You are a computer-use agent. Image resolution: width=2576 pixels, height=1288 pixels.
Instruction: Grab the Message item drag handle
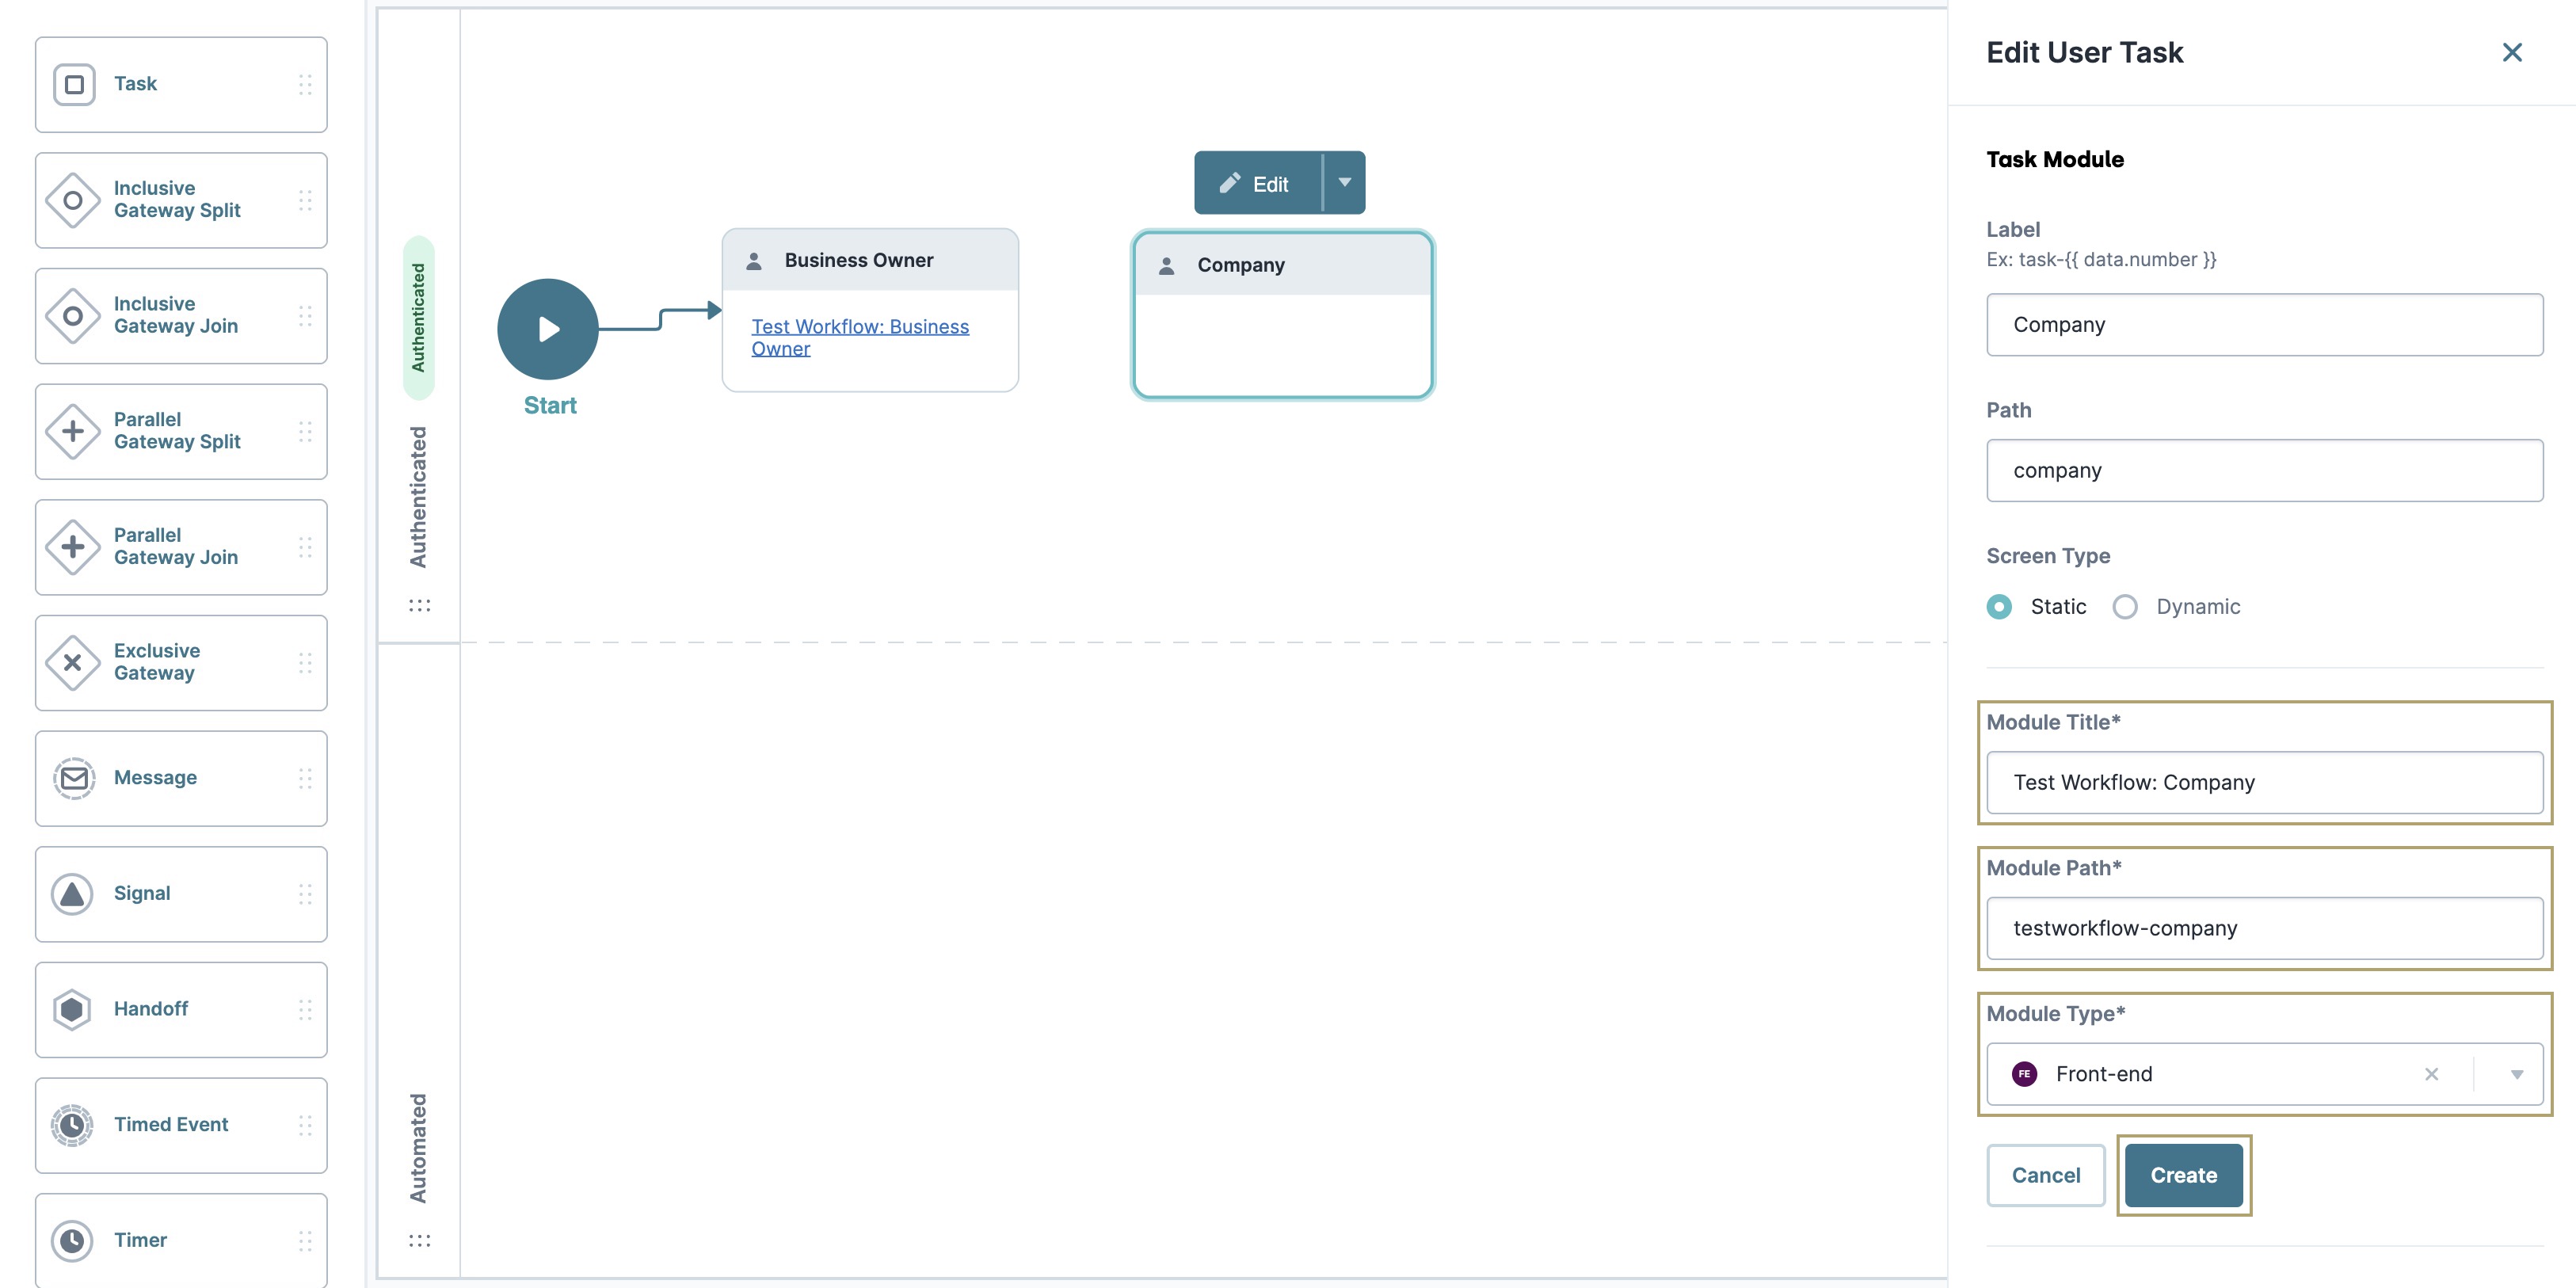click(305, 778)
